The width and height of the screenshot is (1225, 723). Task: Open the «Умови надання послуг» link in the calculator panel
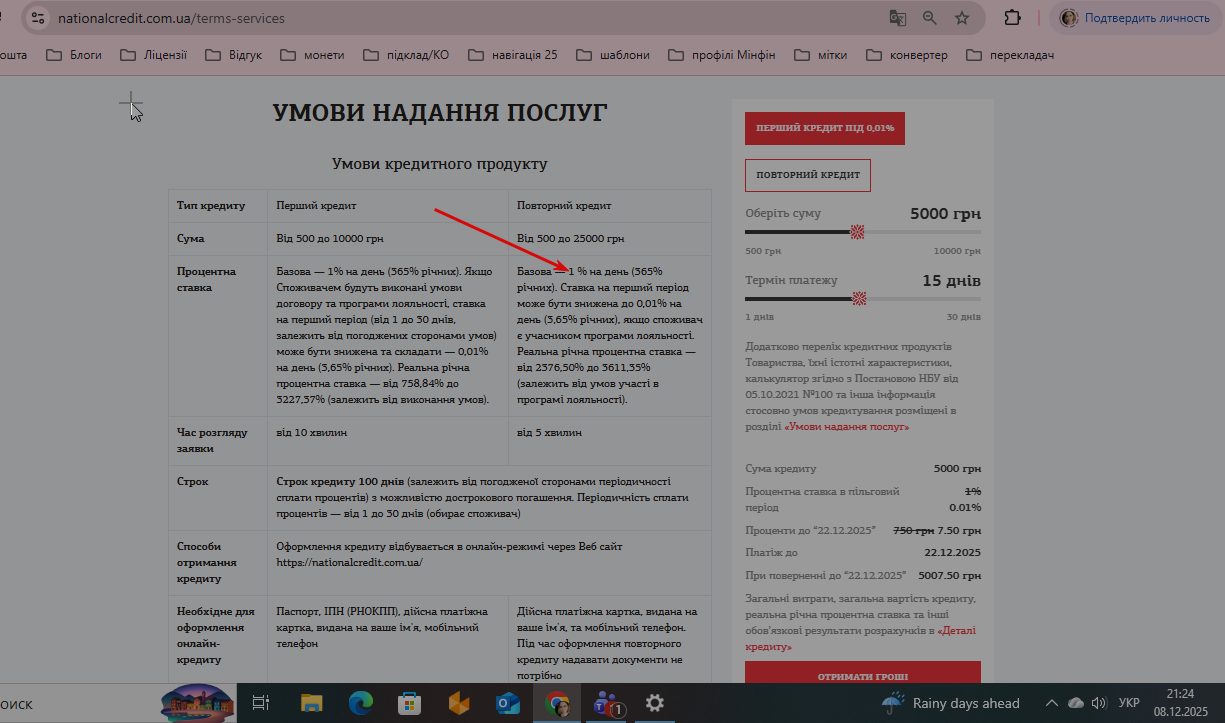coord(847,427)
